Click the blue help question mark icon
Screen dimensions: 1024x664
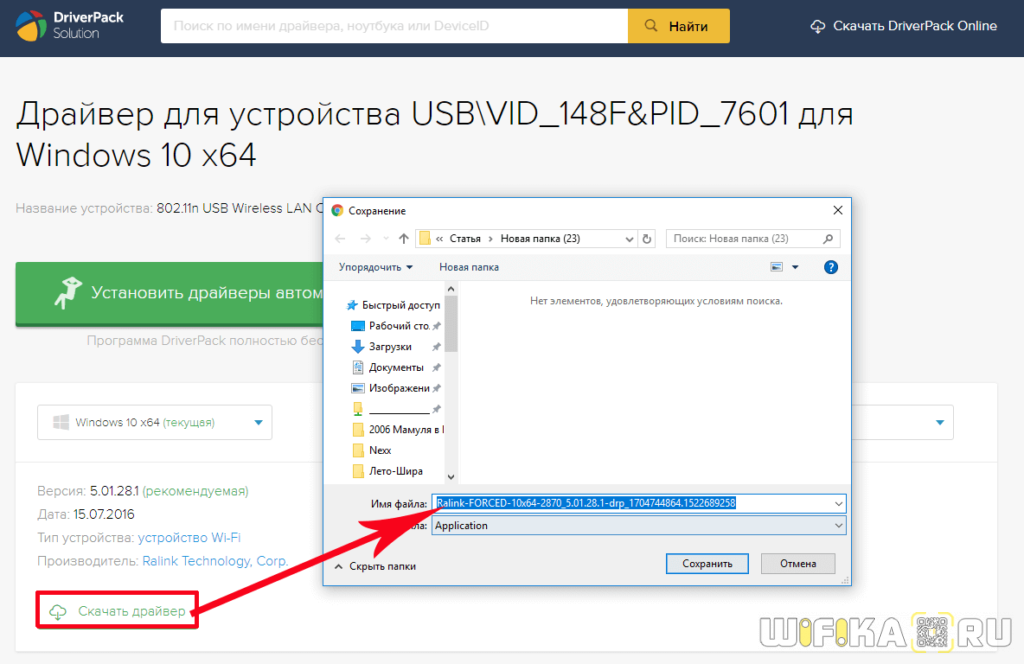click(830, 267)
